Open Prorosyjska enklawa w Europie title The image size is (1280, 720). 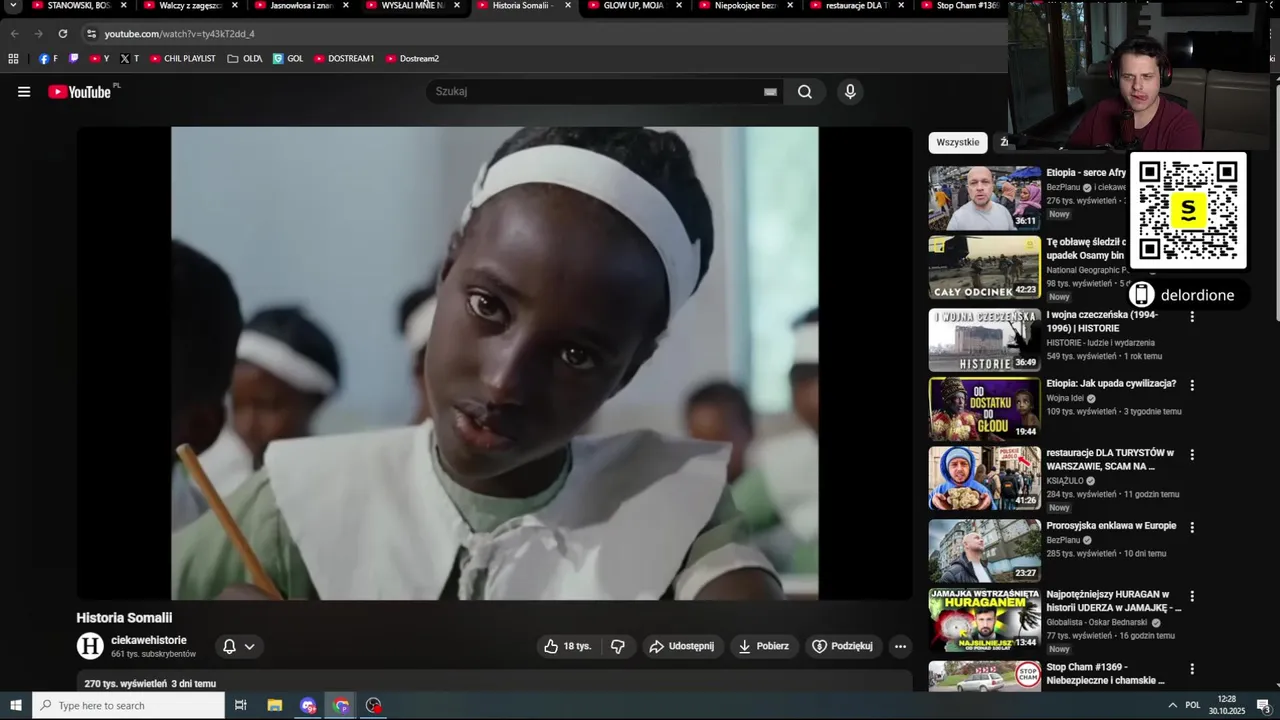coord(1111,526)
